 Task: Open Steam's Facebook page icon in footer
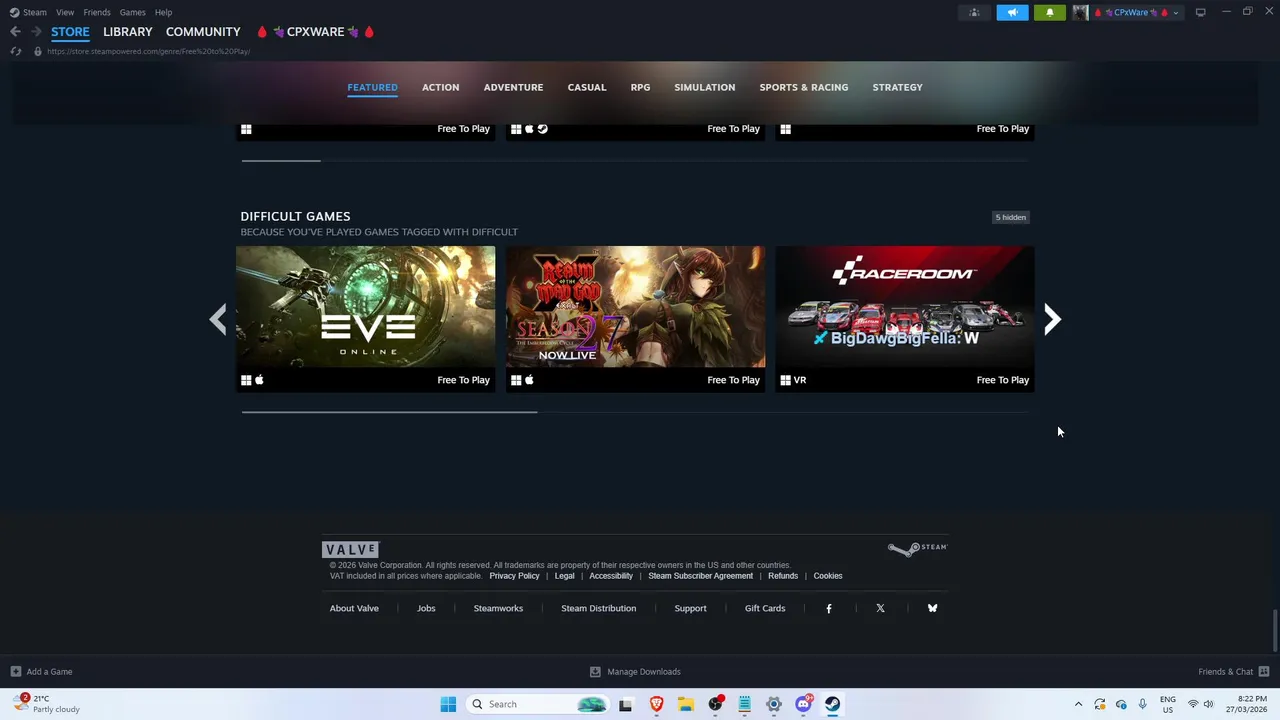click(828, 608)
